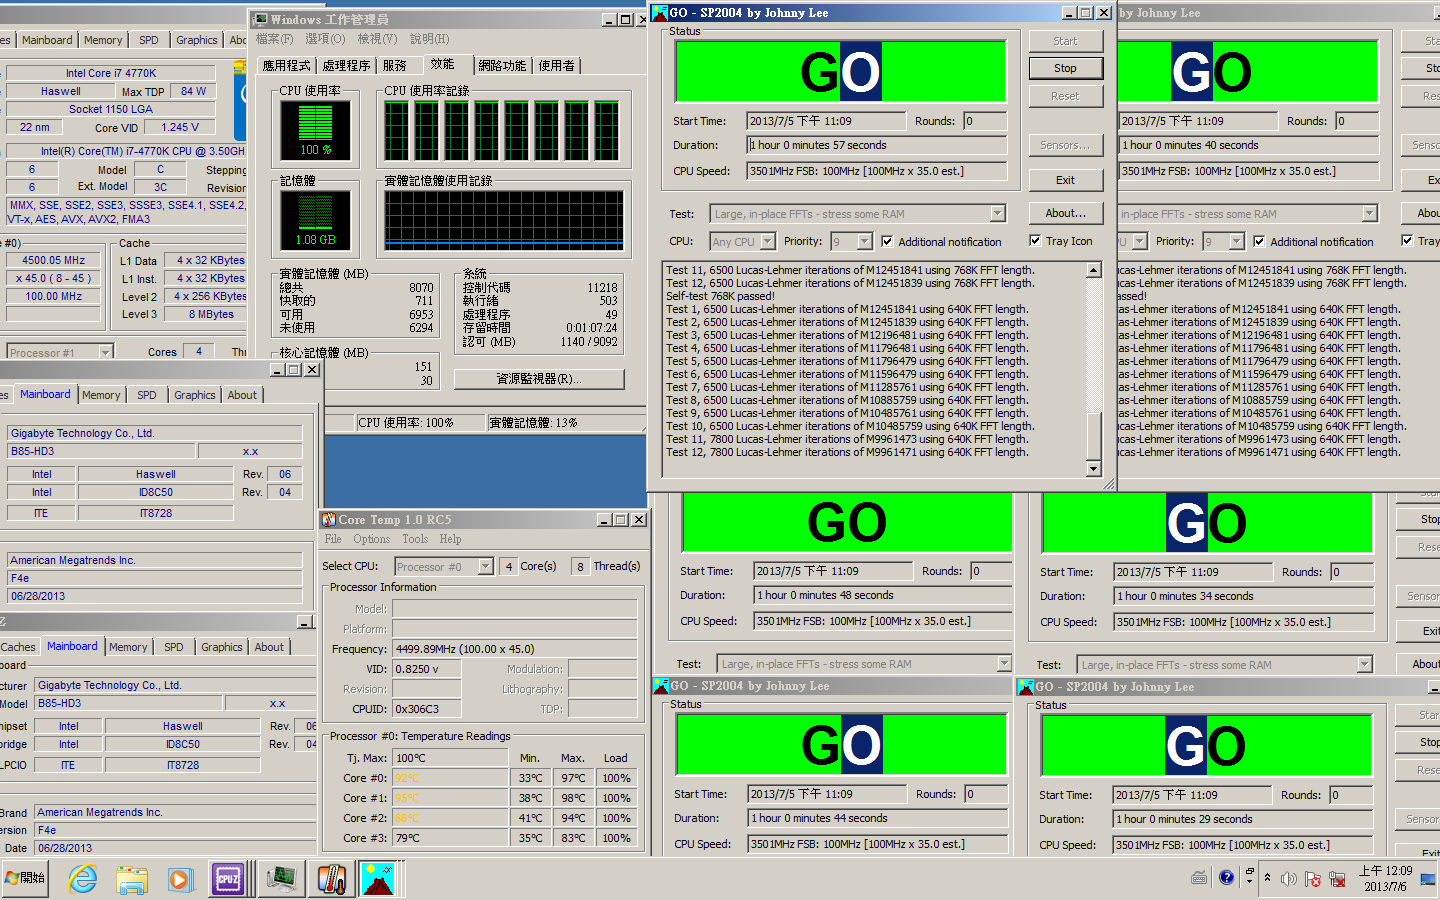1440x900 pixels.
Task: Open 檢視(V) menu in Task Manager
Action: [377, 39]
